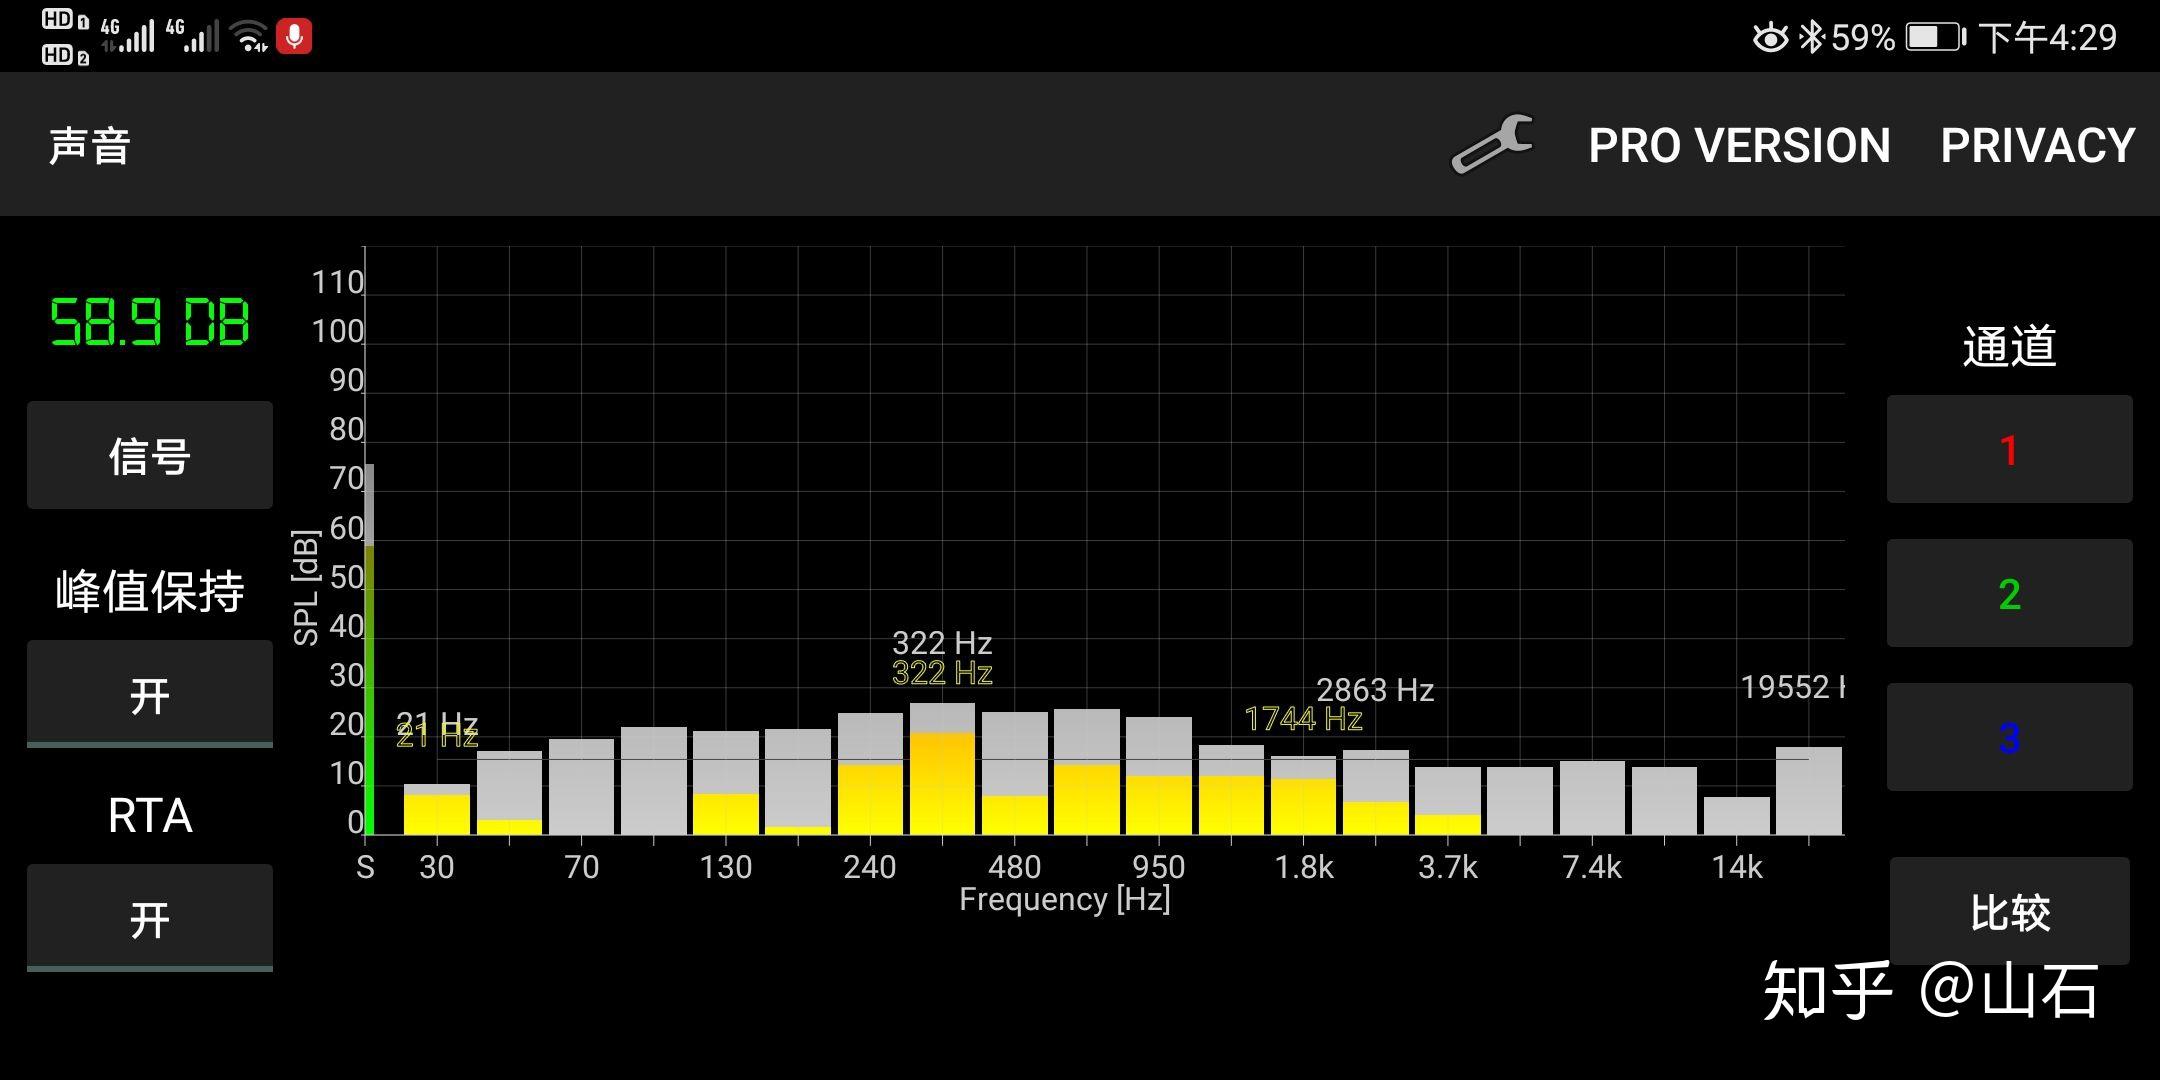The height and width of the screenshot is (1080, 2160).
Task: Tap the red microphone recording icon
Action: pyautogui.click(x=294, y=37)
